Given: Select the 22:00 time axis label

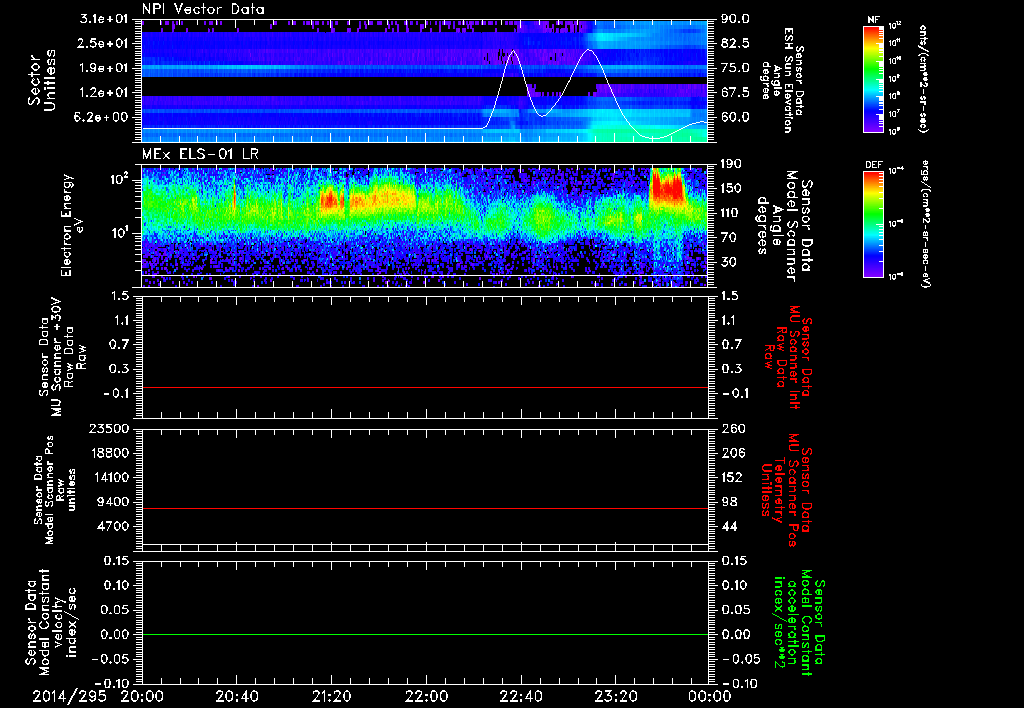Looking at the screenshot, I should tap(427, 695).
